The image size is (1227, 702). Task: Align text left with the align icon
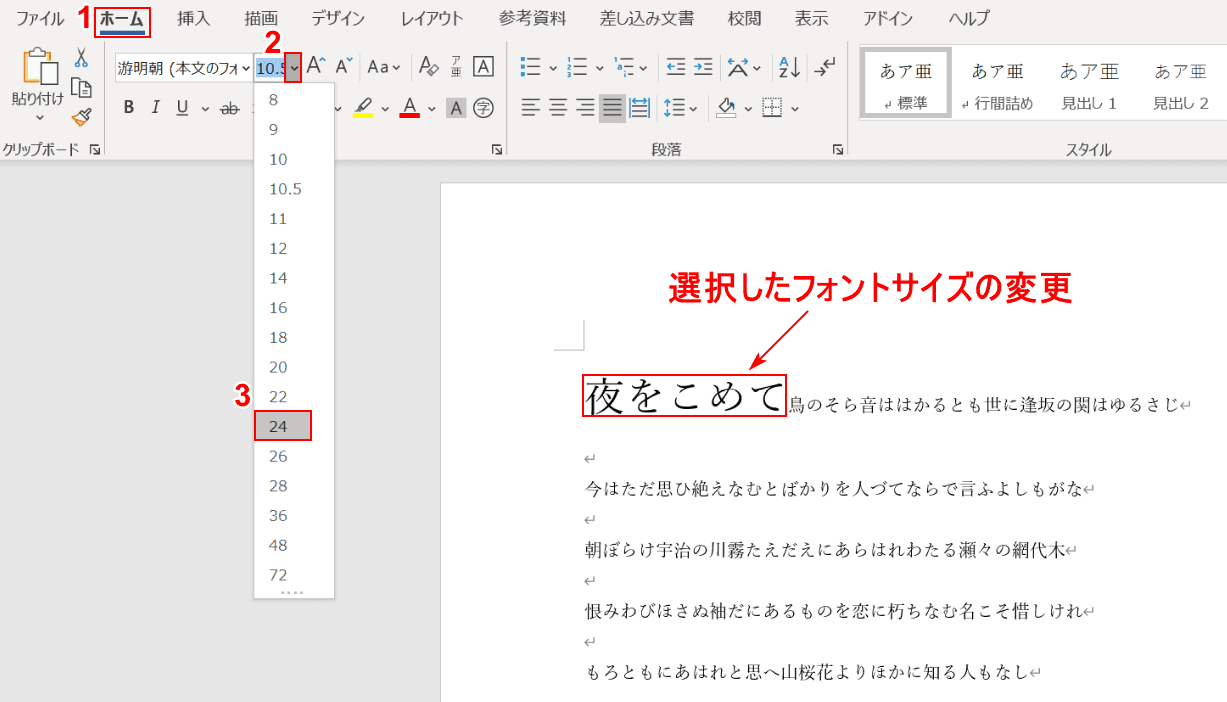pos(531,108)
